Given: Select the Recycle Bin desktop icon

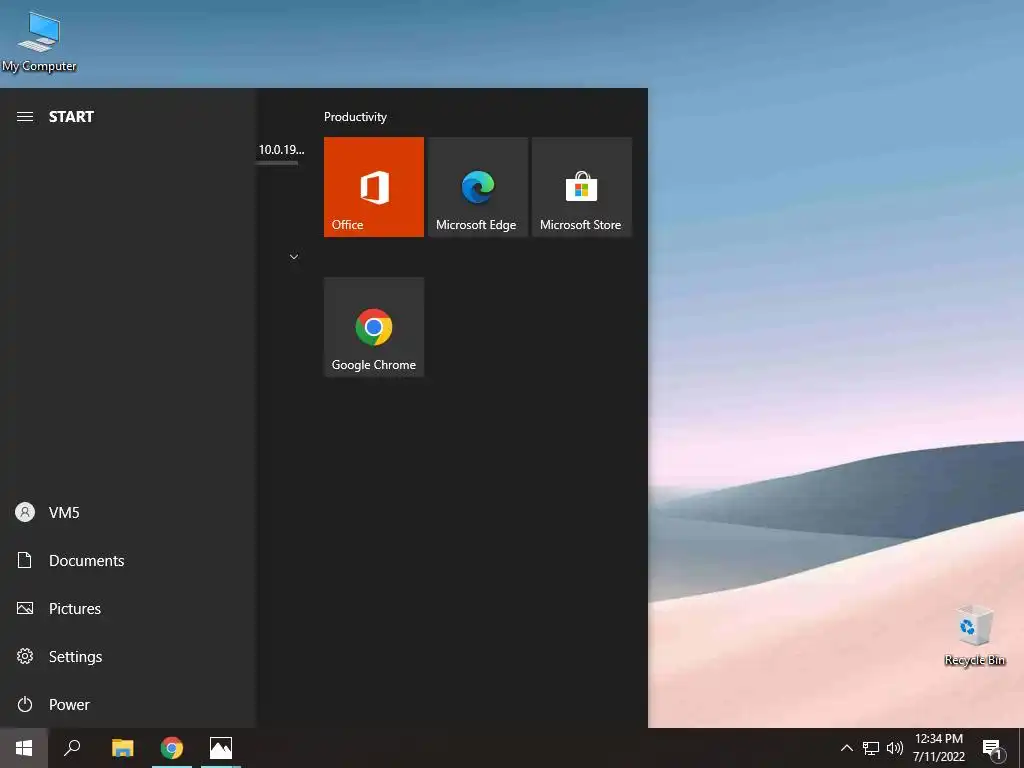Looking at the screenshot, I should pos(974,635).
